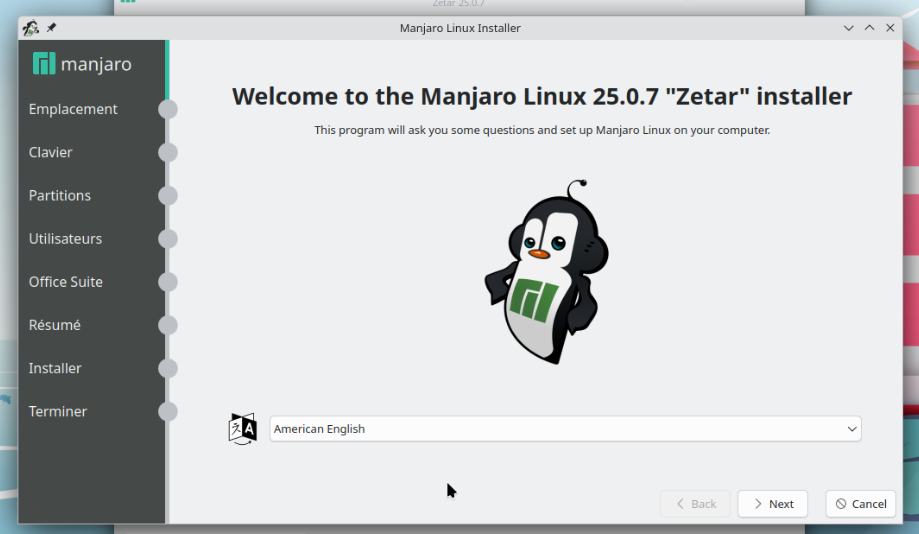Click the disabled Back button
The image size is (919, 534).
695,504
